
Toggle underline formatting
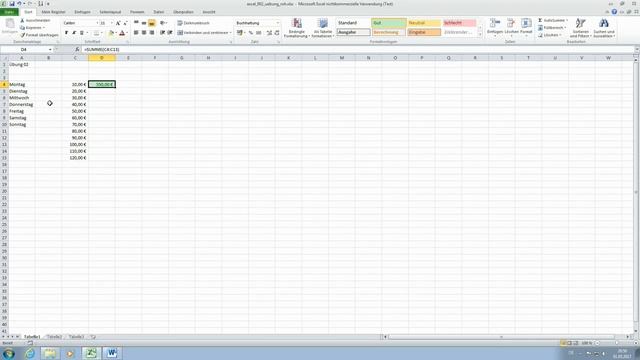(82, 33)
